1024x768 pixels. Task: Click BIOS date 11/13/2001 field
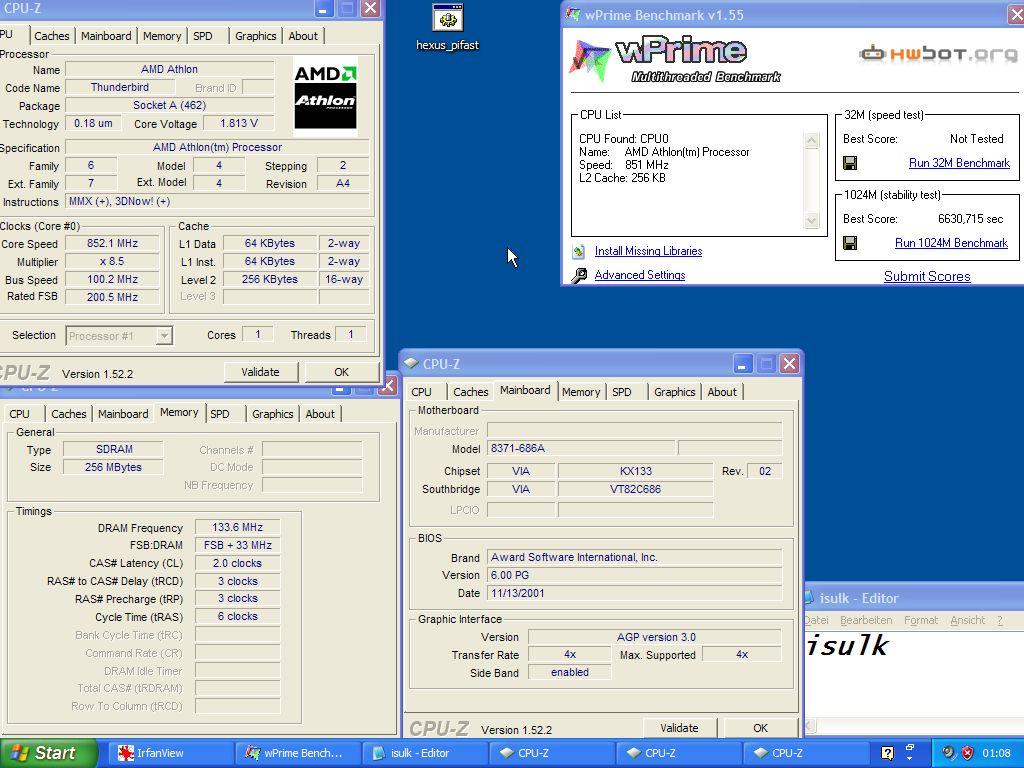[634, 594]
